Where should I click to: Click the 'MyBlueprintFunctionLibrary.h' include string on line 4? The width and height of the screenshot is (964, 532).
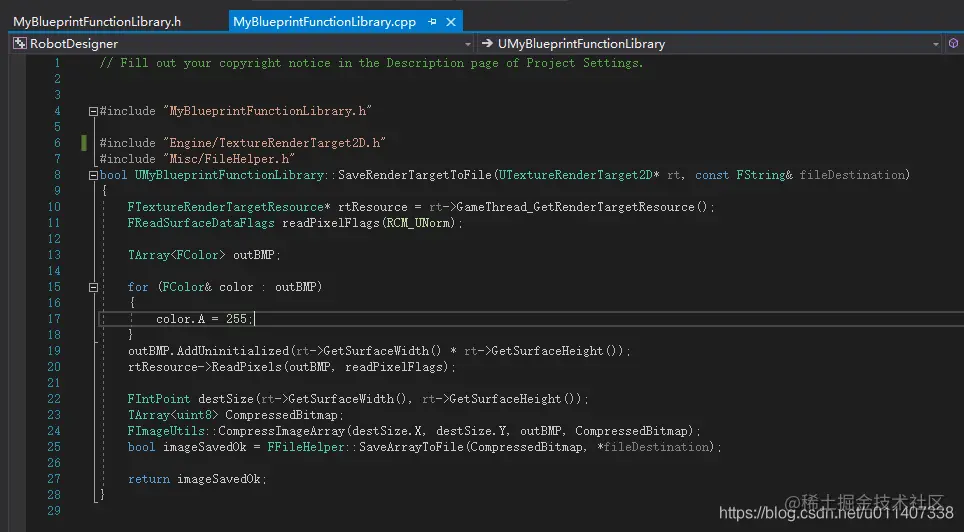point(267,111)
